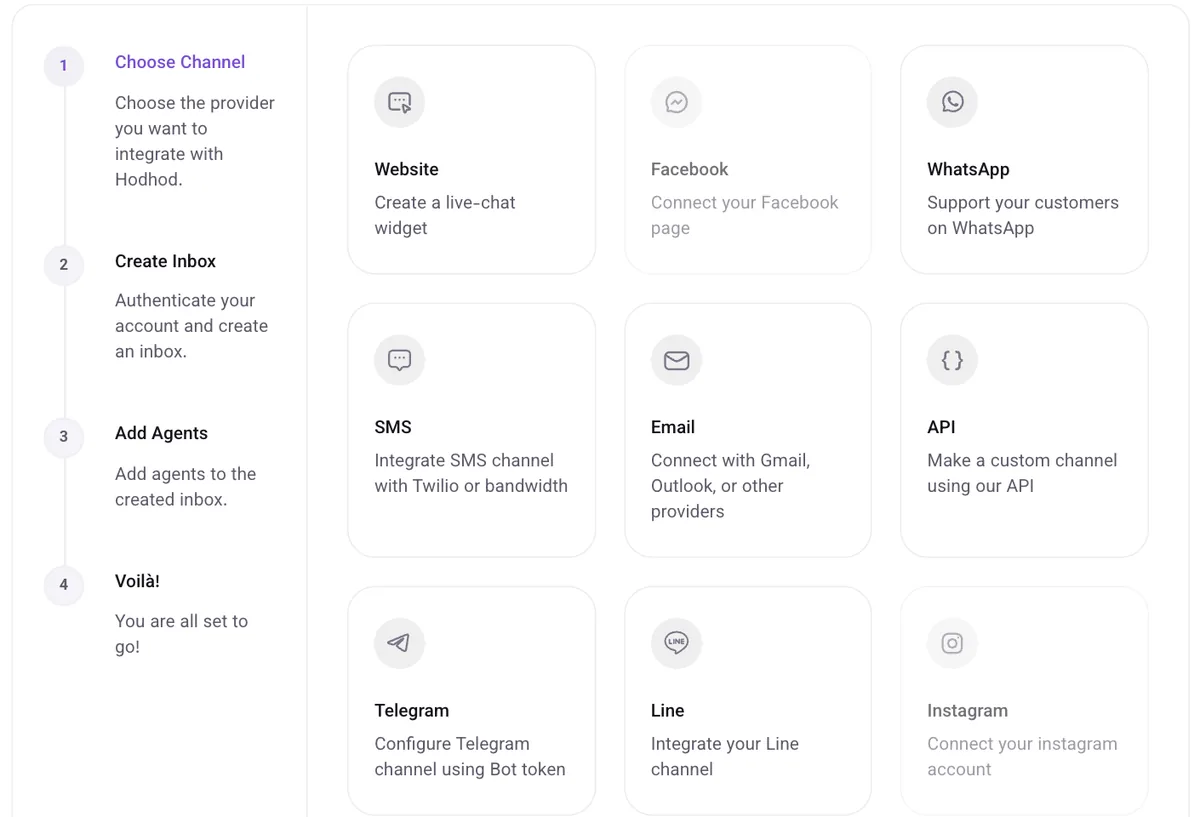
Task: Click the Website live-chat widget icon
Action: [x=400, y=102]
